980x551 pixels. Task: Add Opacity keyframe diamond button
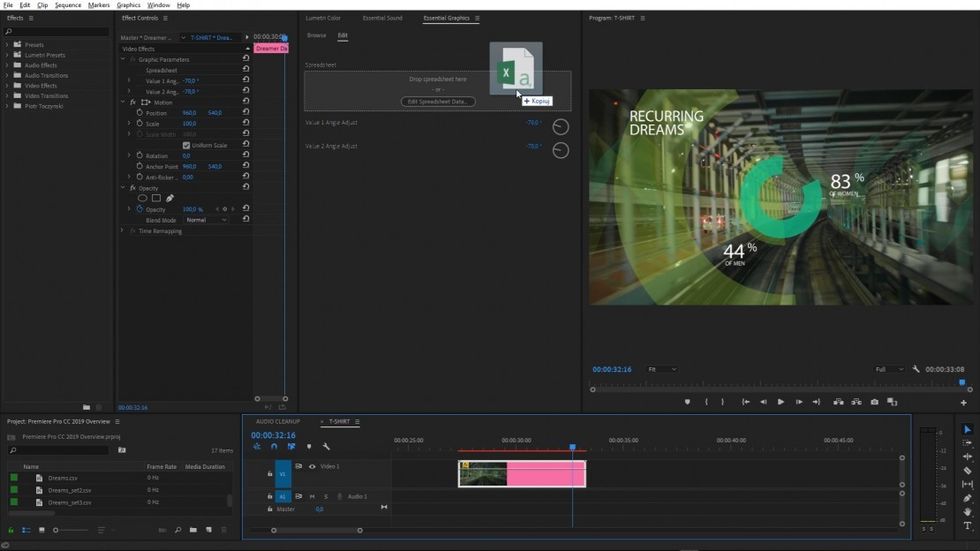pos(225,209)
